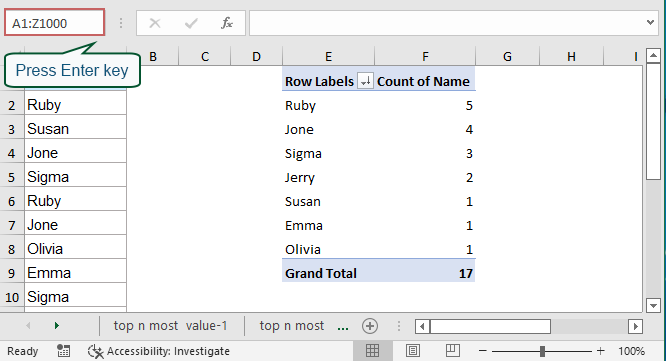Switch to Normal view
The width and height of the screenshot is (666, 361).
click(x=373, y=351)
